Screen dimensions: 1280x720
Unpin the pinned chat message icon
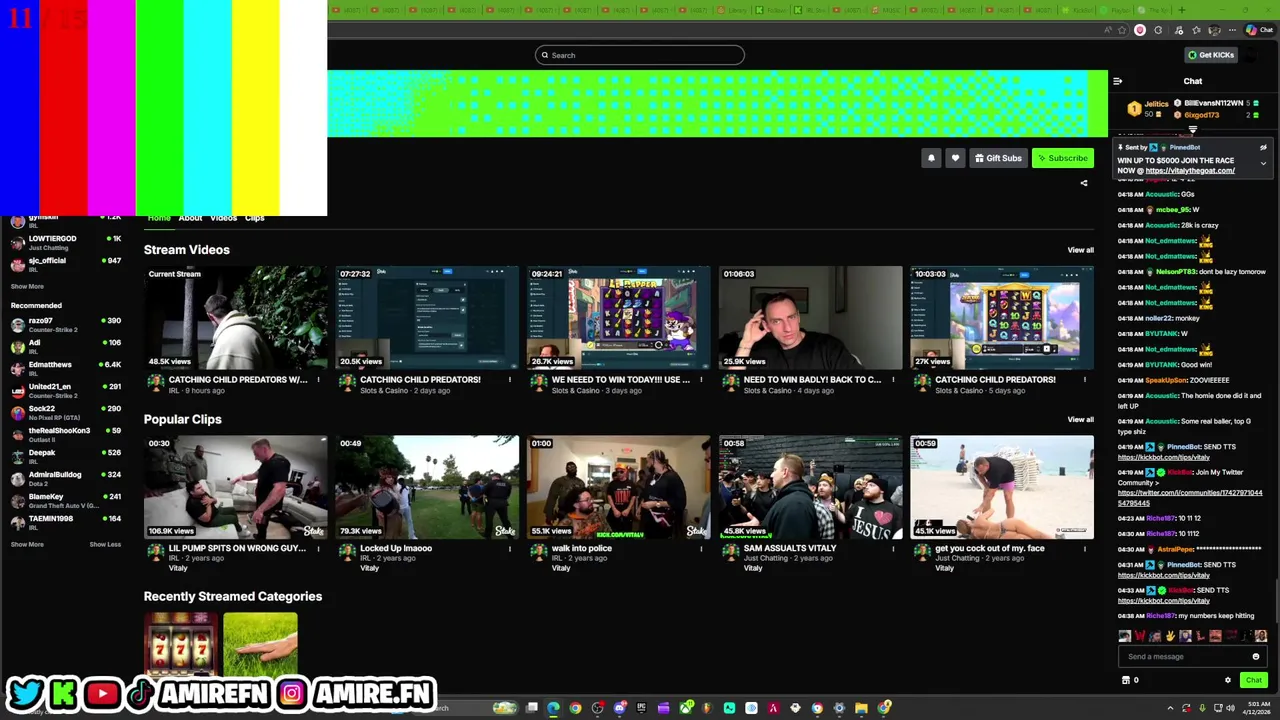[1263, 147]
